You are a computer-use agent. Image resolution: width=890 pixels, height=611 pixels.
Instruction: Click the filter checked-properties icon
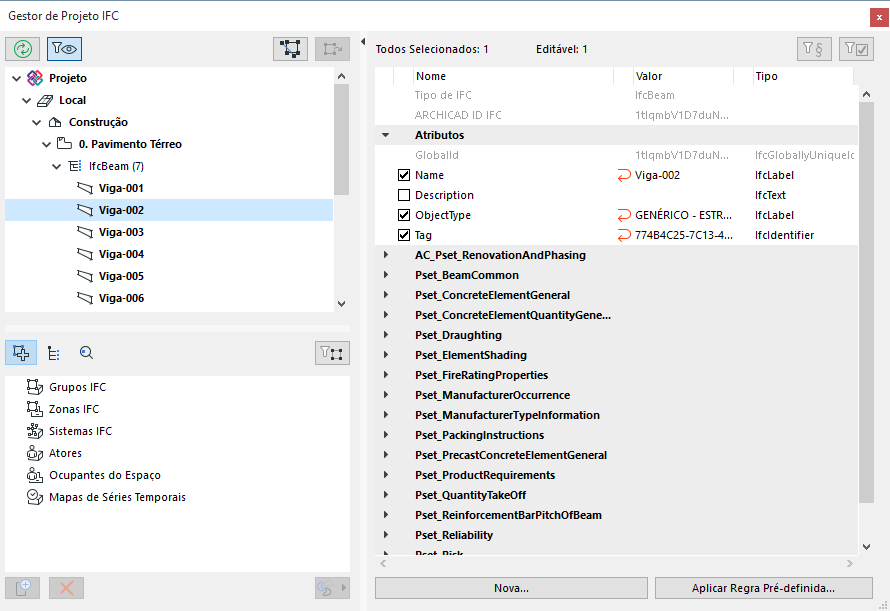tap(857, 48)
